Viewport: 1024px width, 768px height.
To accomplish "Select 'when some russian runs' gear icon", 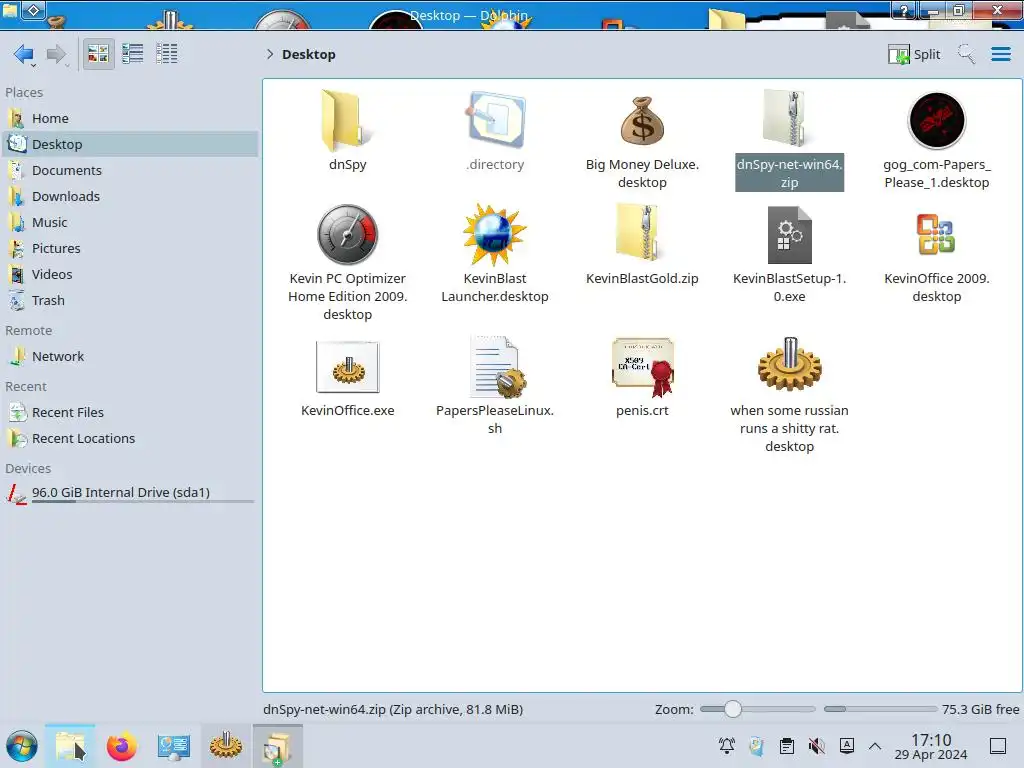I will (790, 364).
